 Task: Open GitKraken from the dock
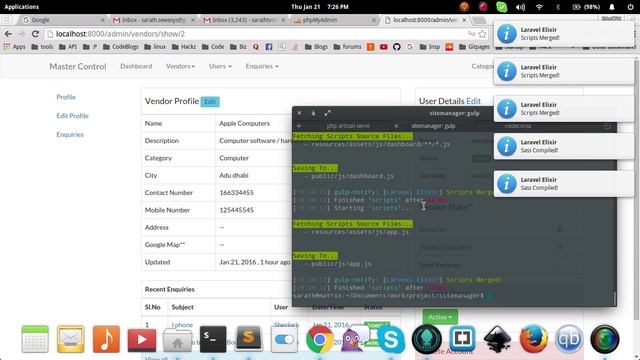(x=427, y=339)
